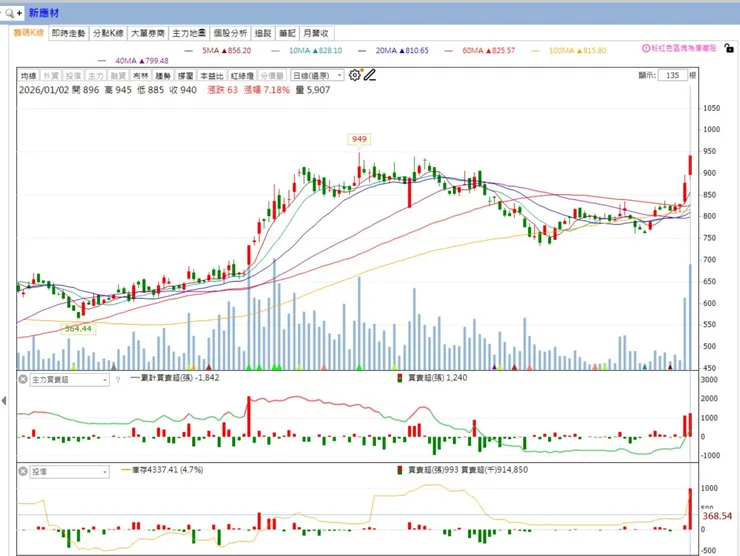Click 20MA 810.65 value text
The image size is (740, 556).
point(402,51)
